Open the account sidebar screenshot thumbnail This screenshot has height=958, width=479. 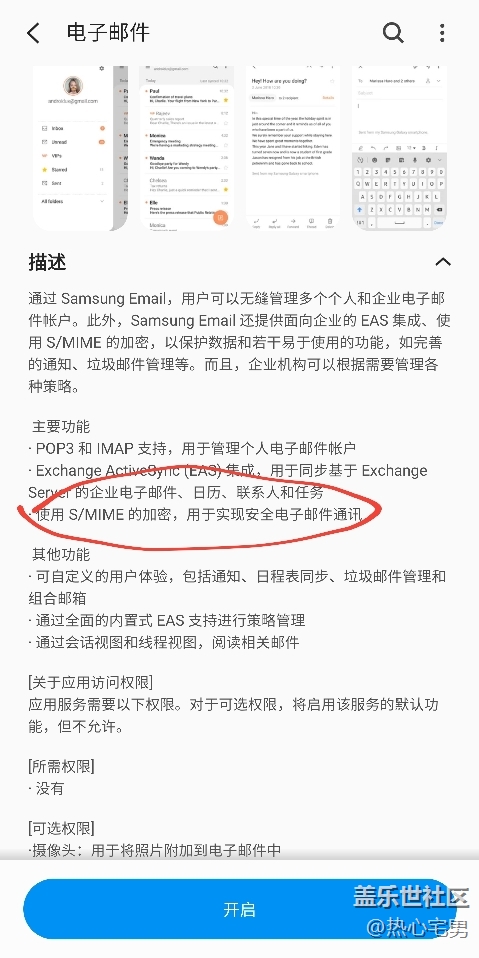click(x=80, y=148)
